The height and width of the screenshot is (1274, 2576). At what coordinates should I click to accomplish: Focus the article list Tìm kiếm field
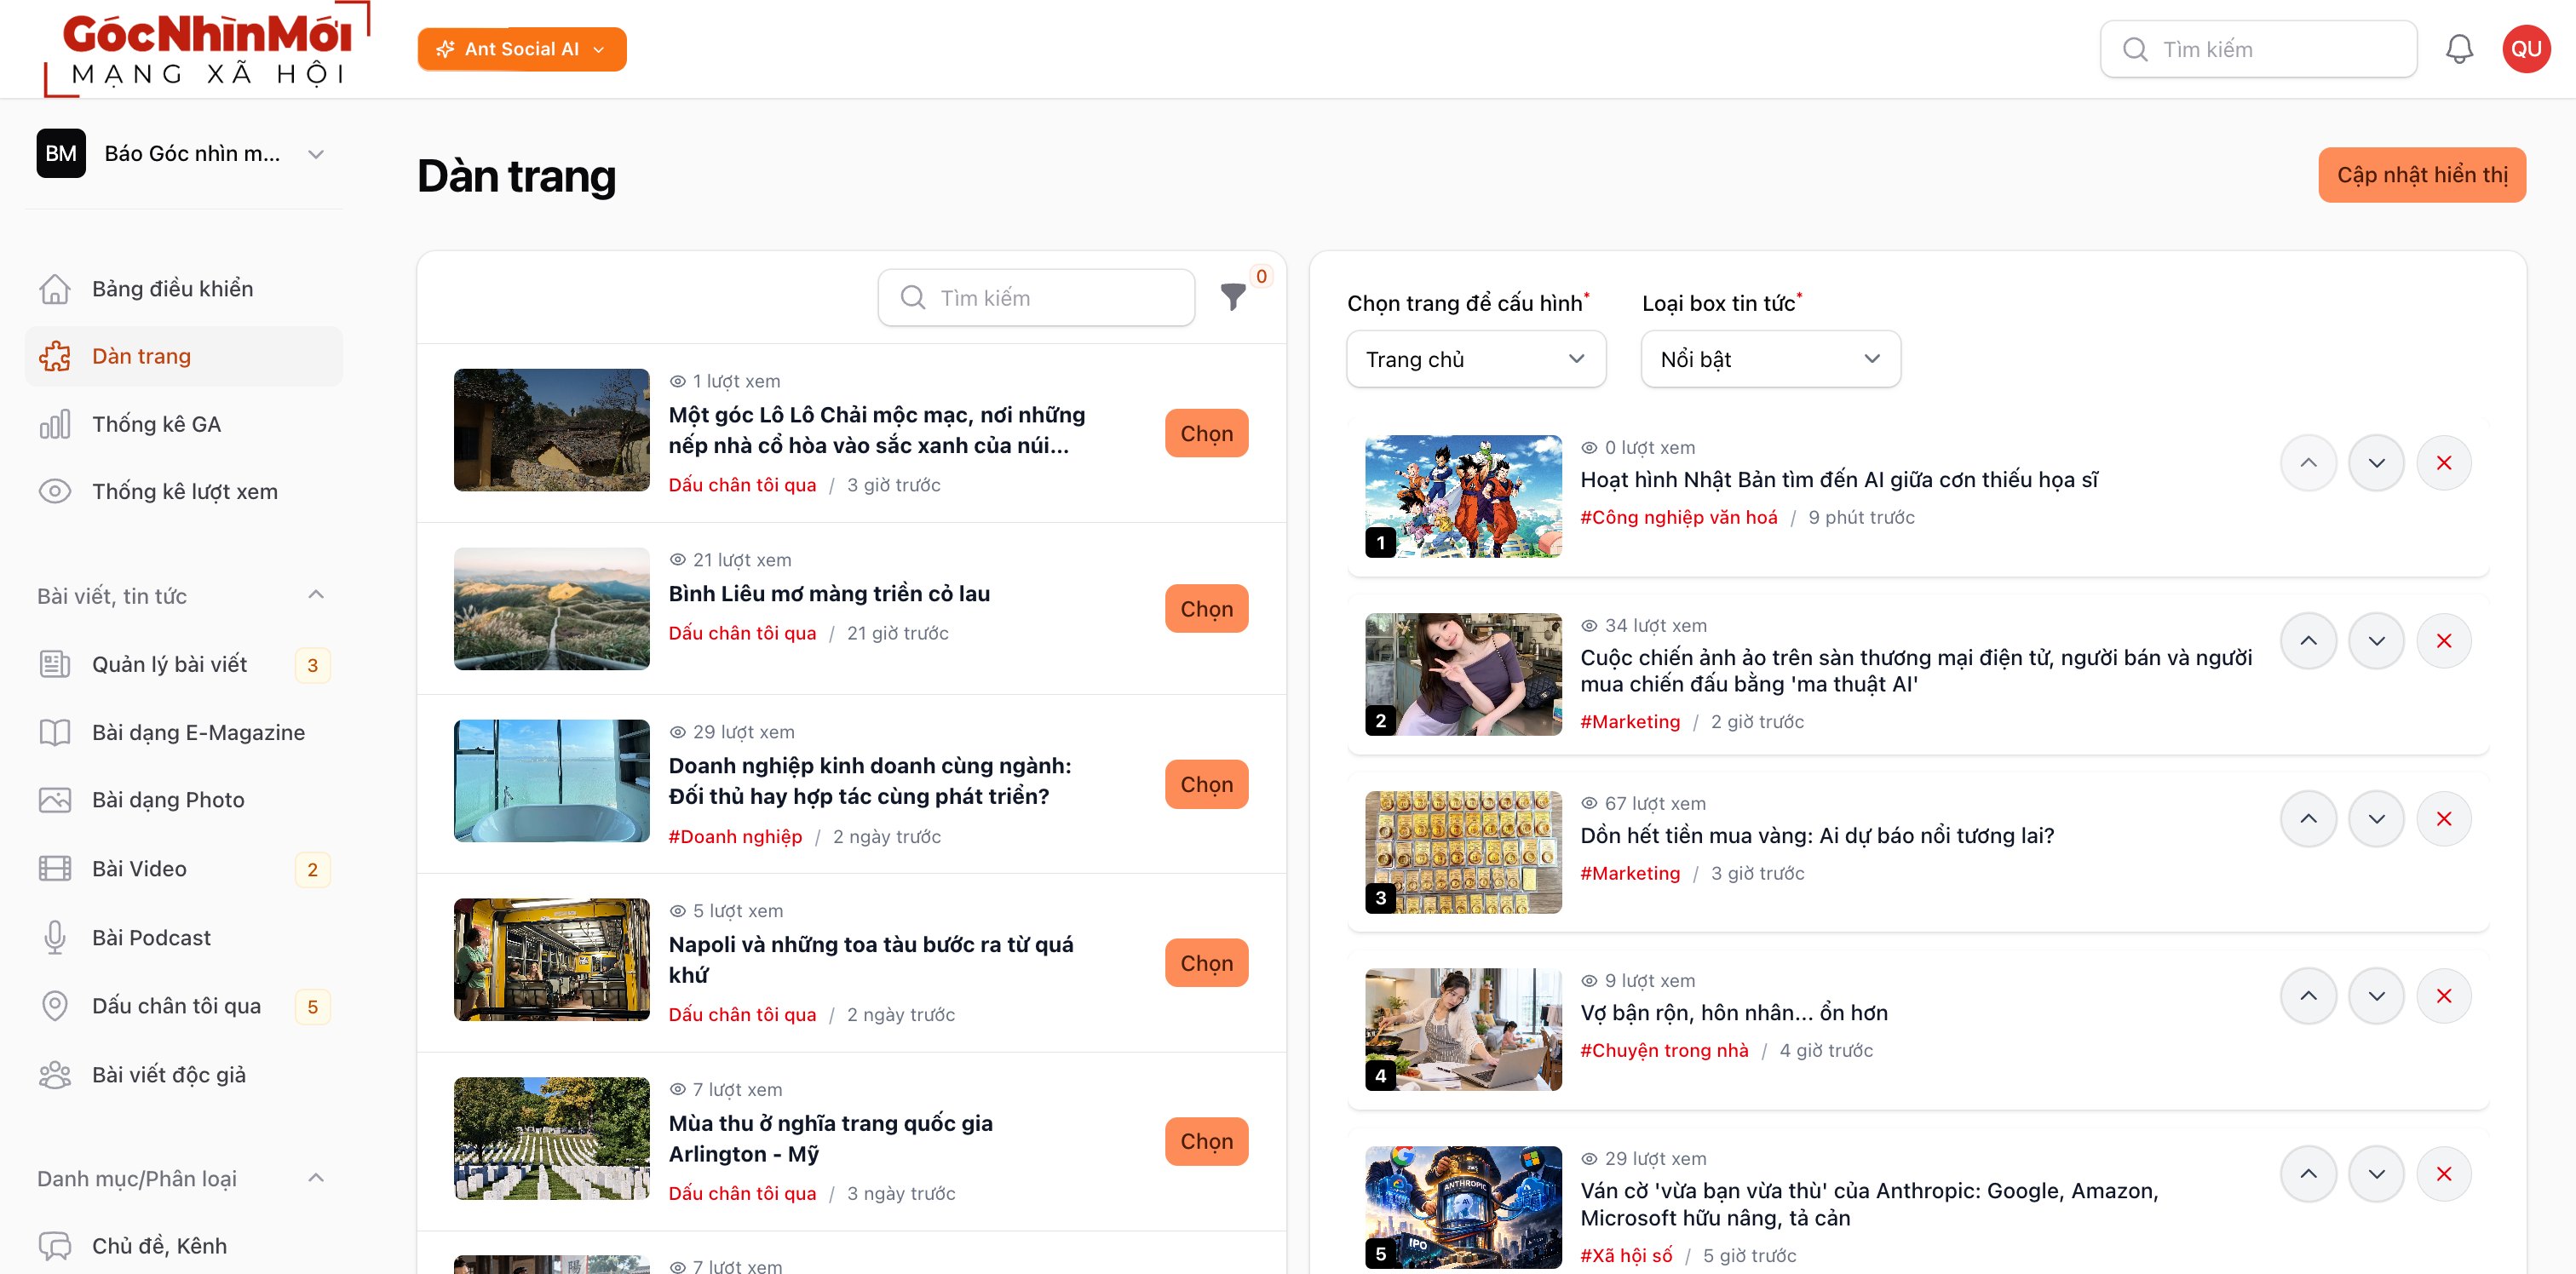pyautogui.click(x=1036, y=297)
